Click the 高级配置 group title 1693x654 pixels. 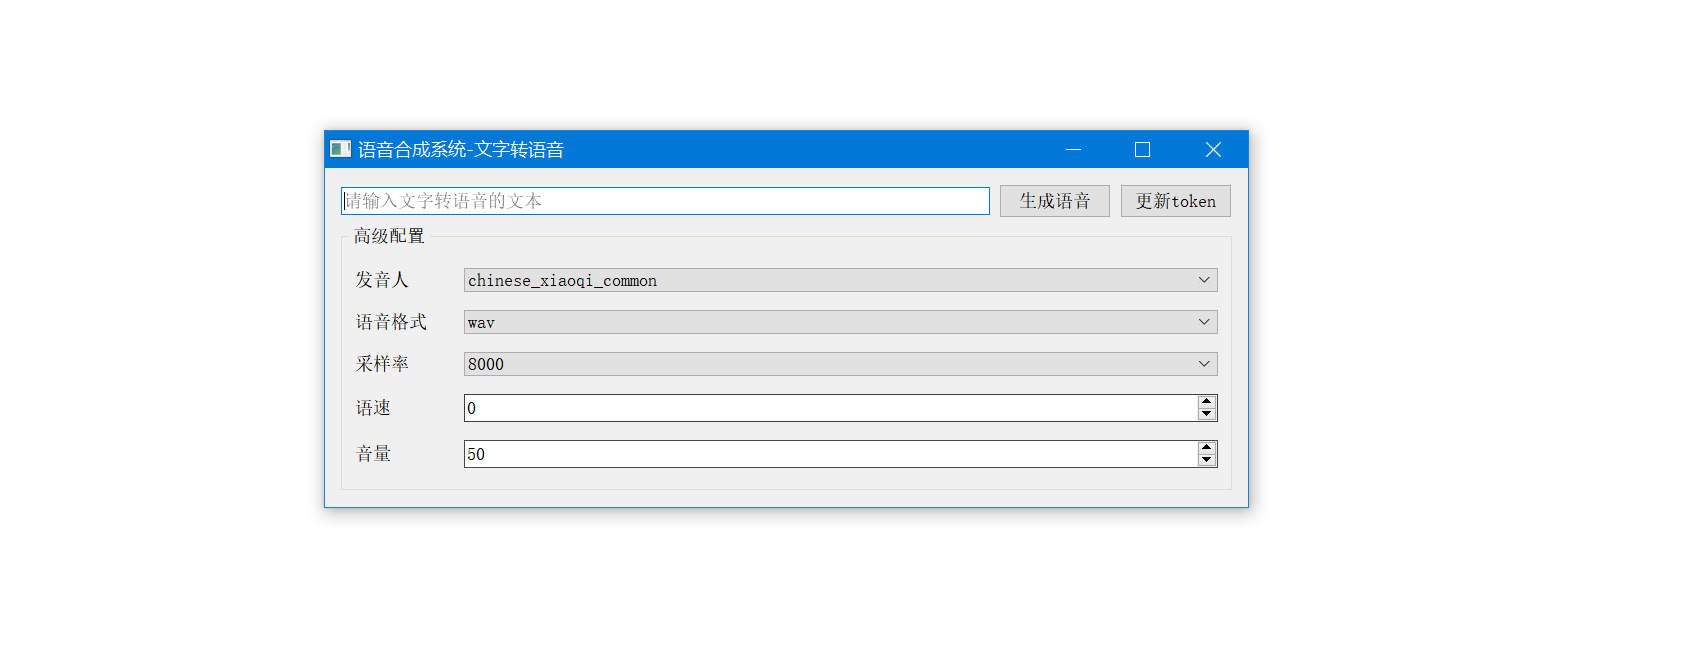[389, 236]
